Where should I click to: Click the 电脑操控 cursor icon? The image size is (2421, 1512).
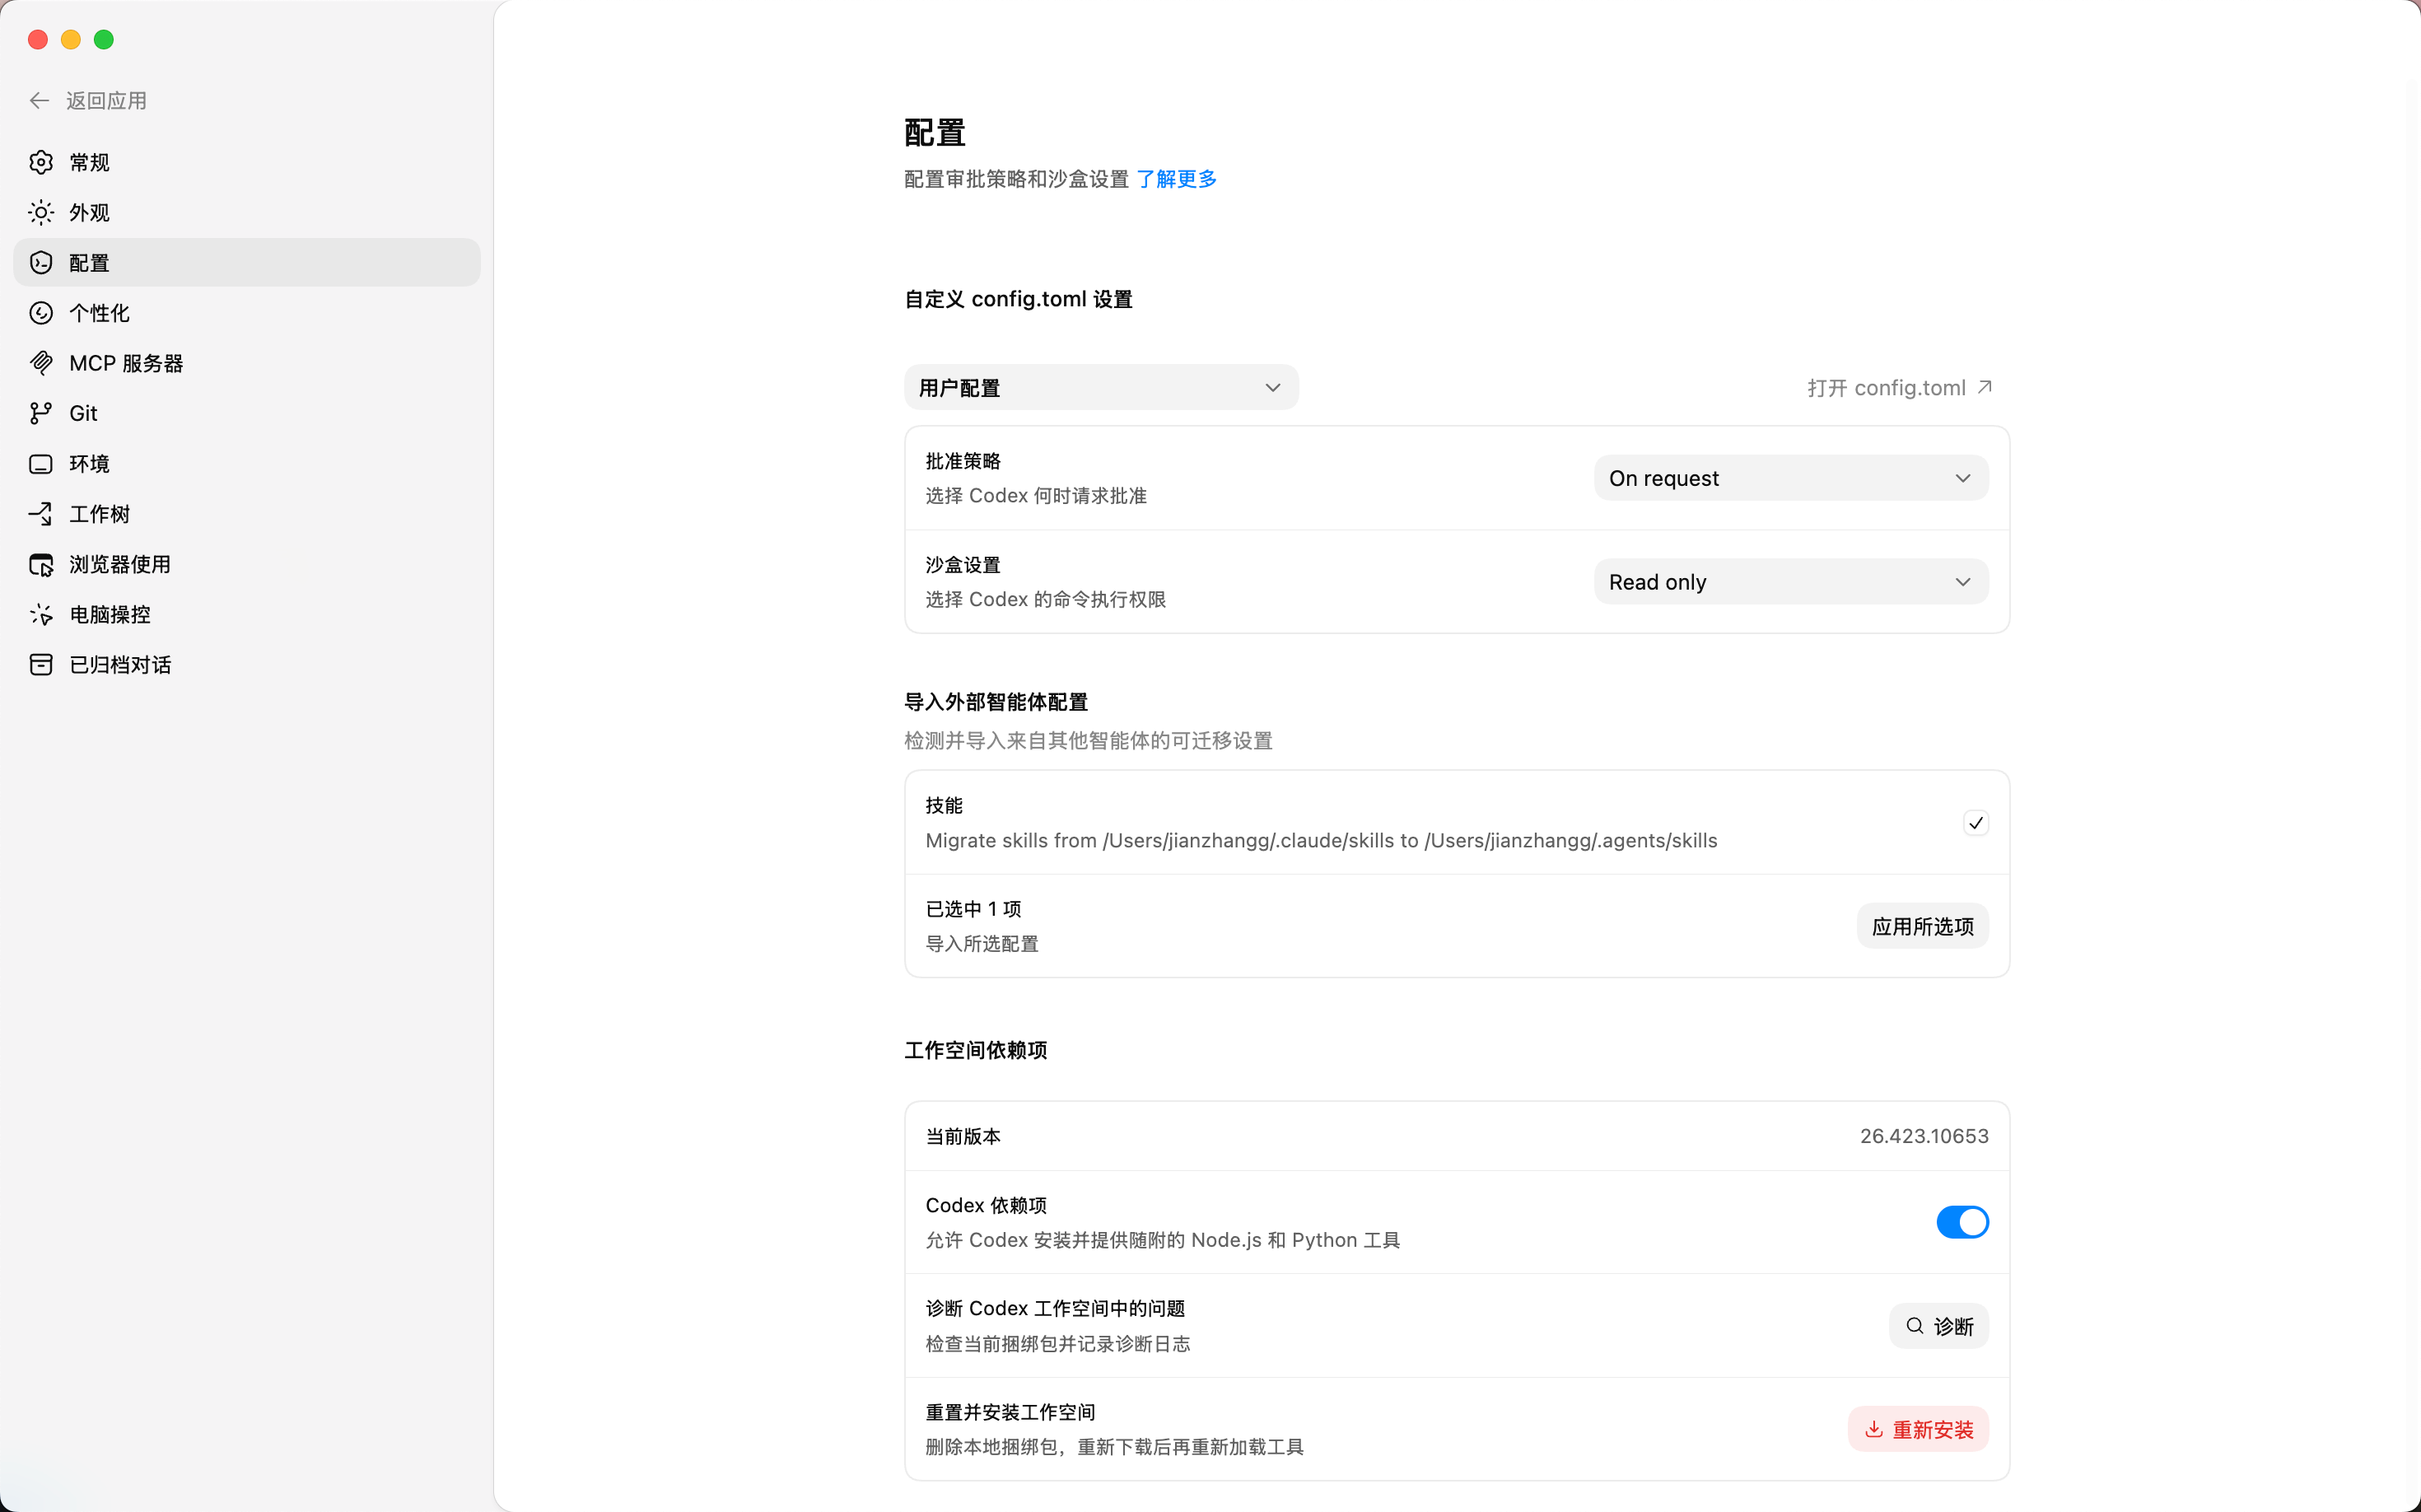coord(41,615)
